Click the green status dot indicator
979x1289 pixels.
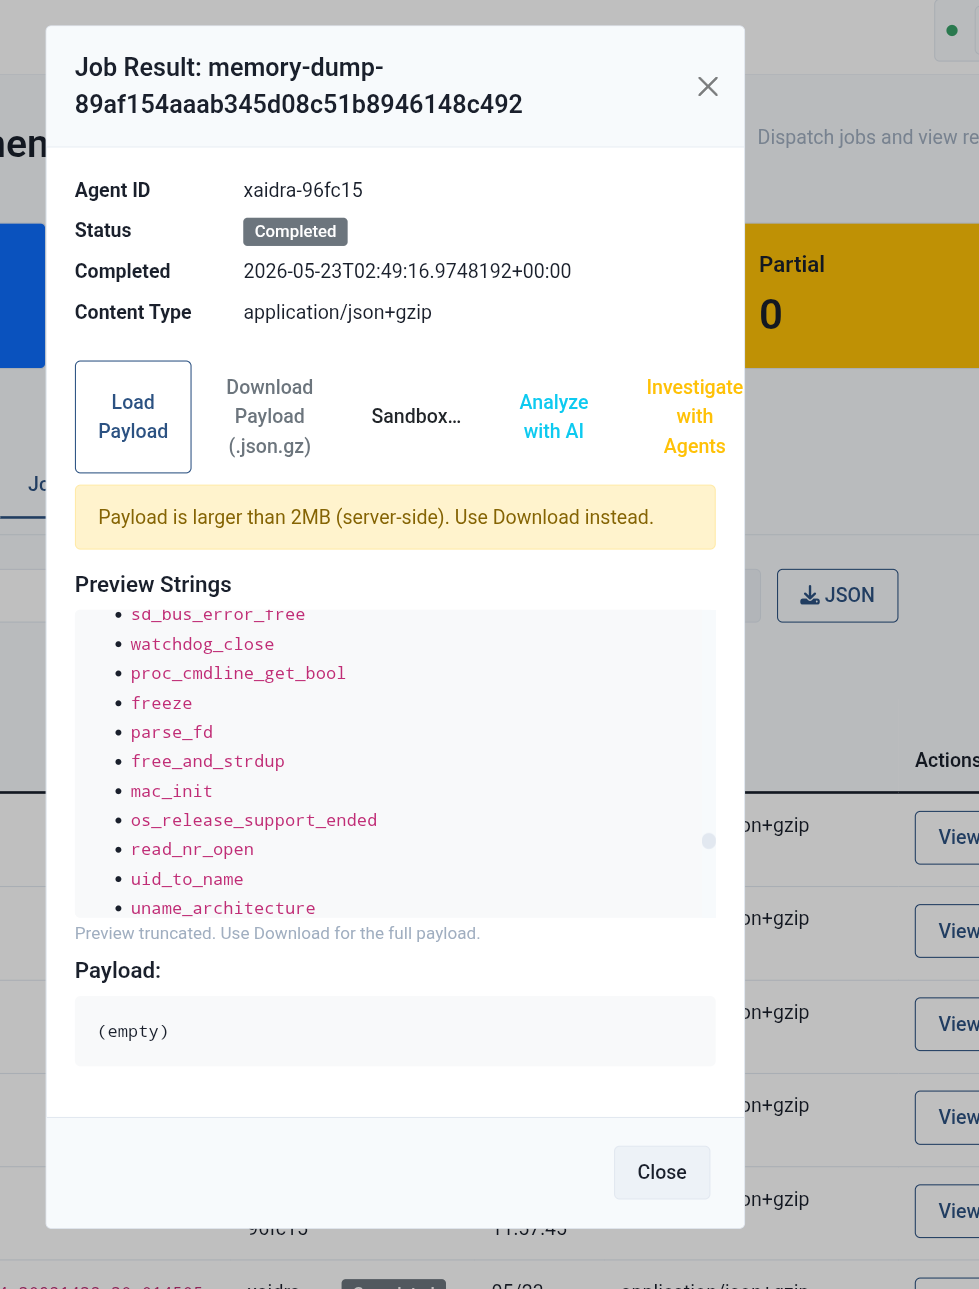952,31
